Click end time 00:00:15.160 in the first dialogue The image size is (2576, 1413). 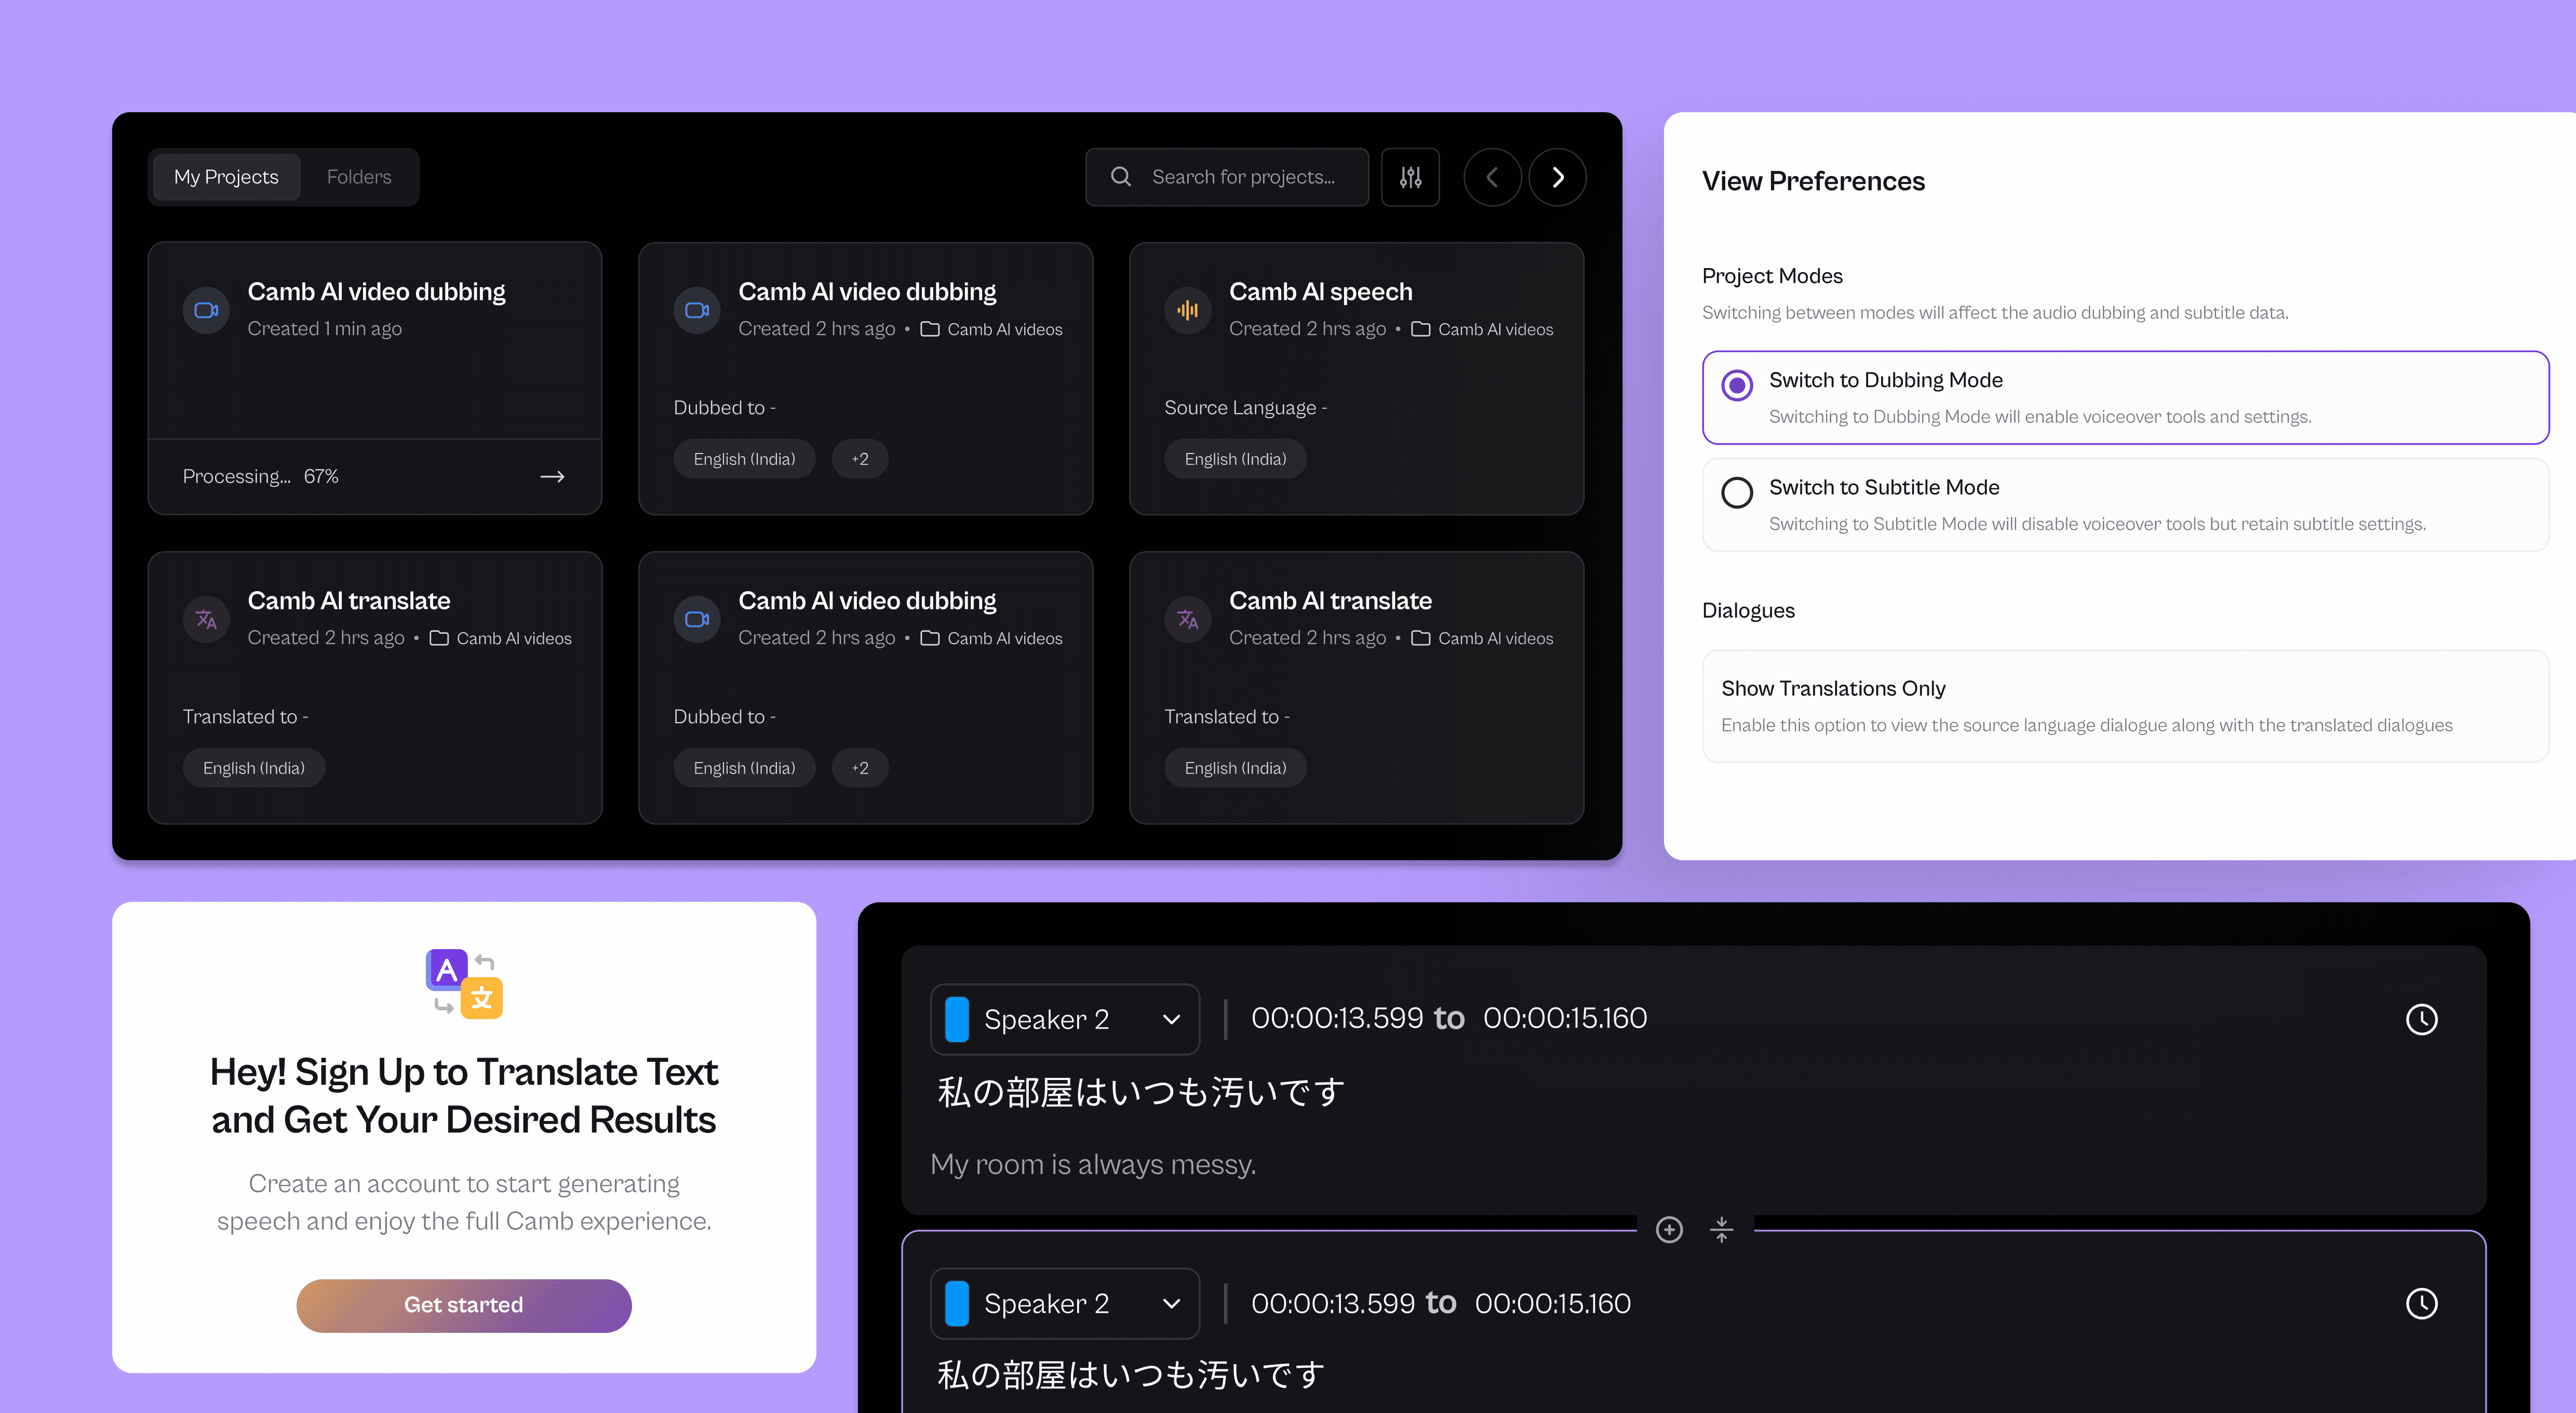pos(1565,1018)
